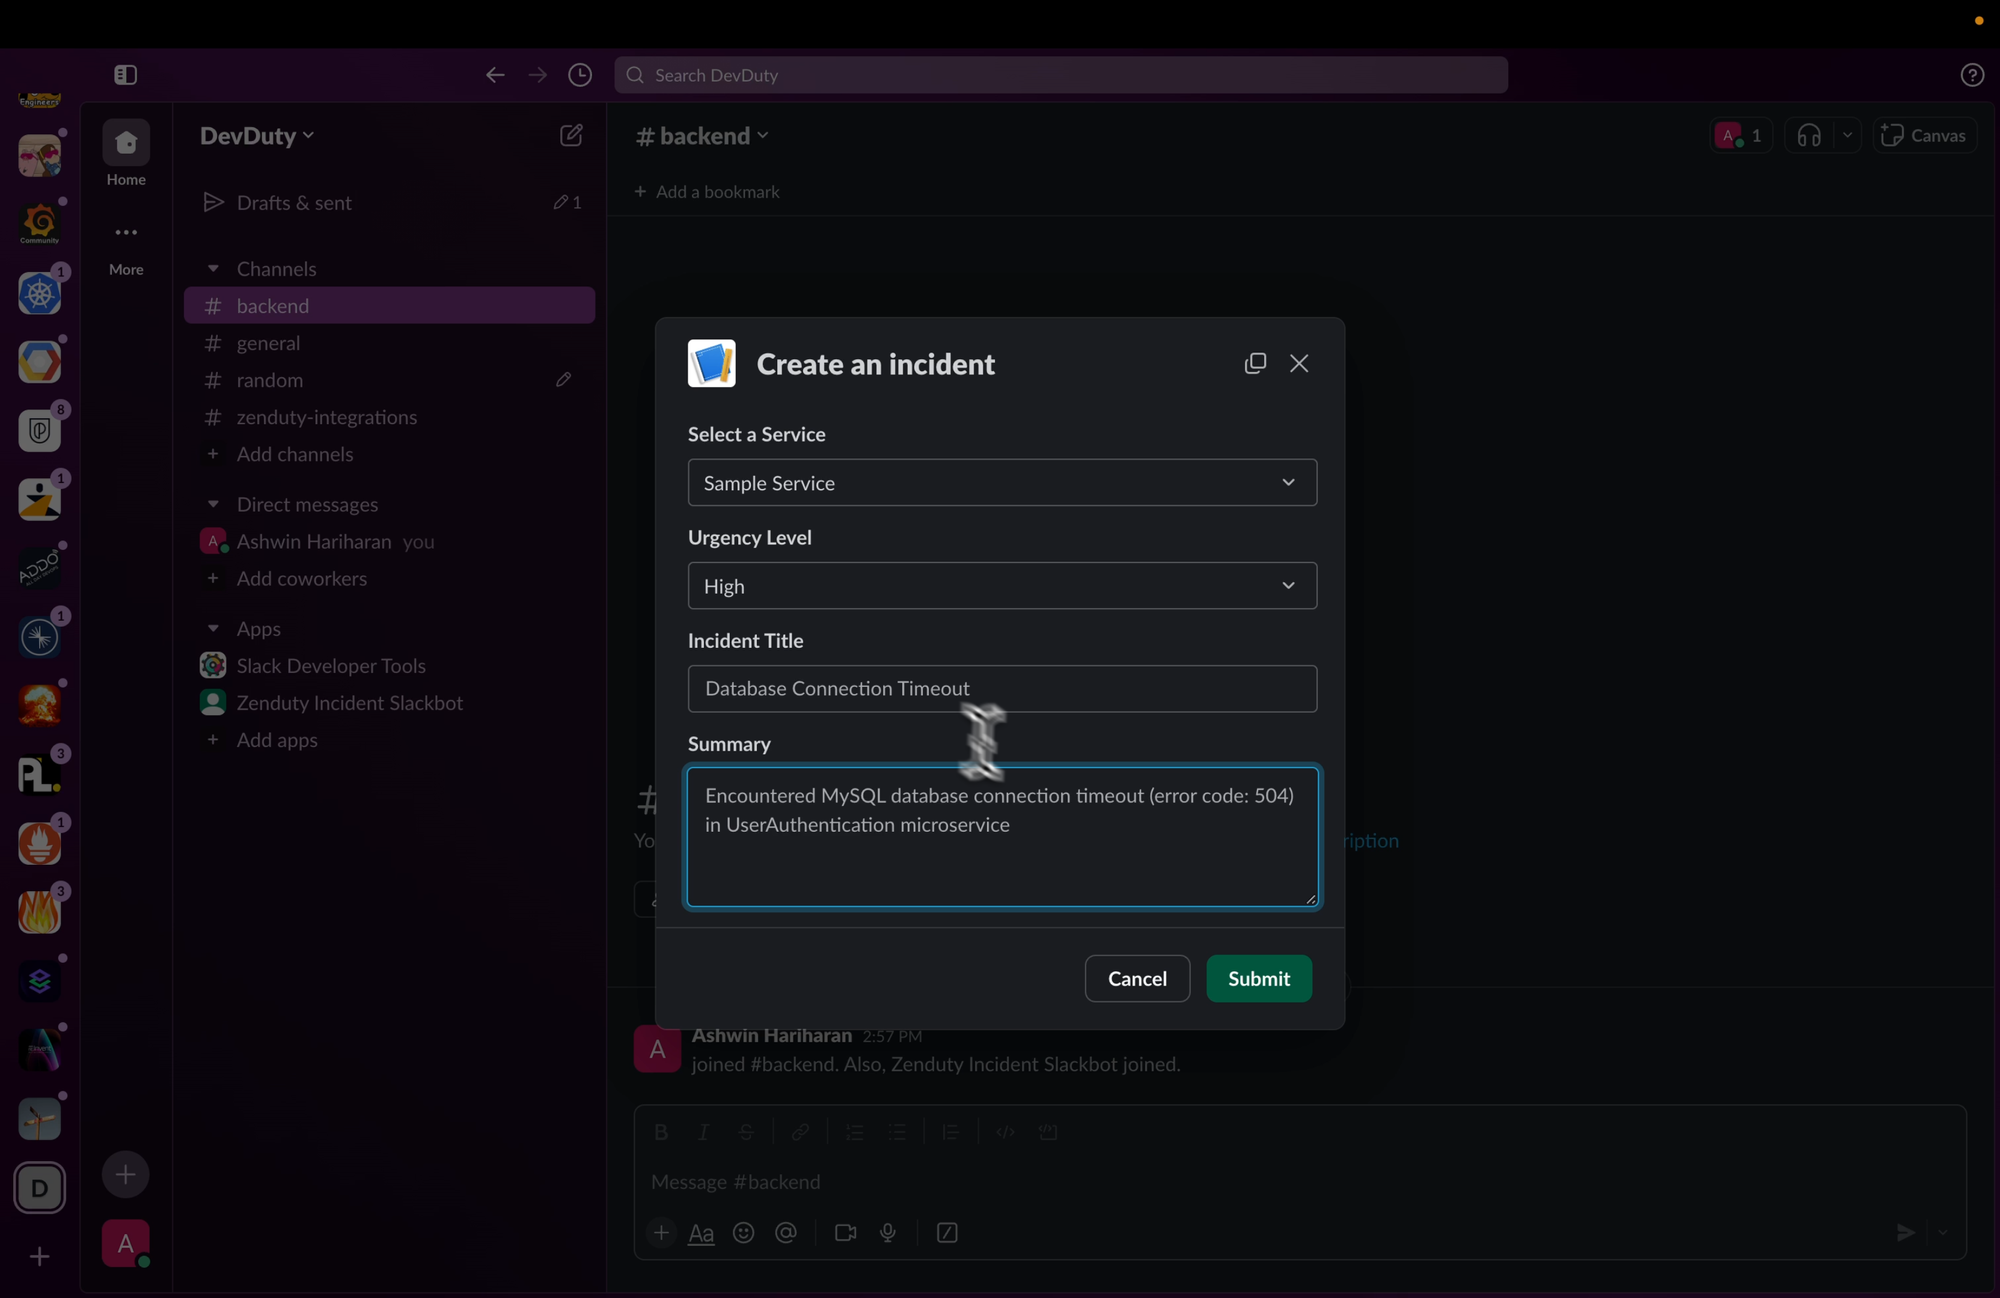
Task: Click the bold formatting icon
Action: [x=660, y=1132]
